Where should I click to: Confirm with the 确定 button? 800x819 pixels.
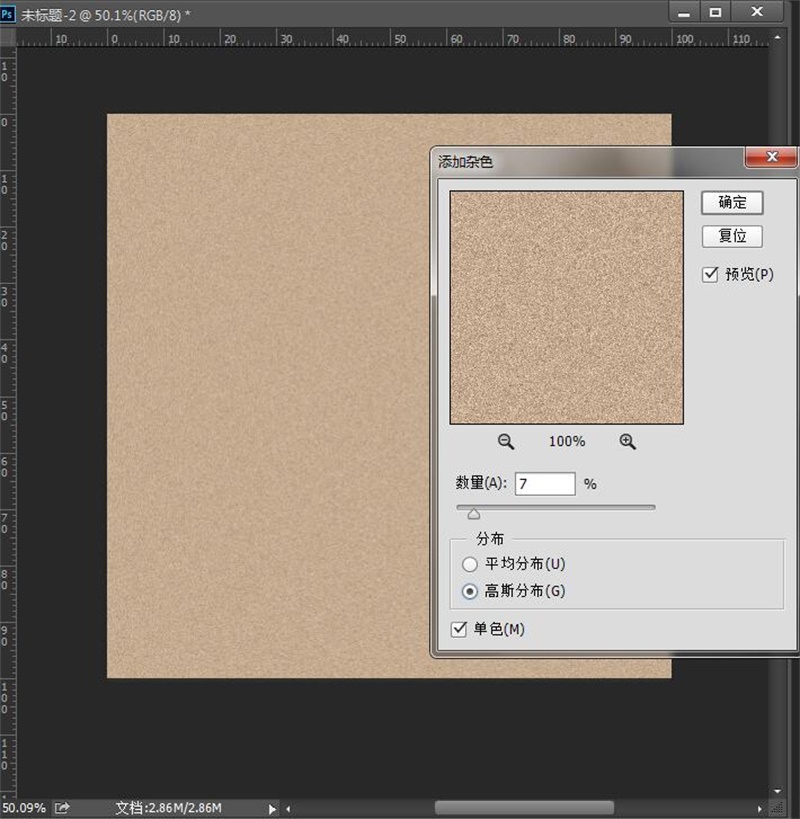732,203
